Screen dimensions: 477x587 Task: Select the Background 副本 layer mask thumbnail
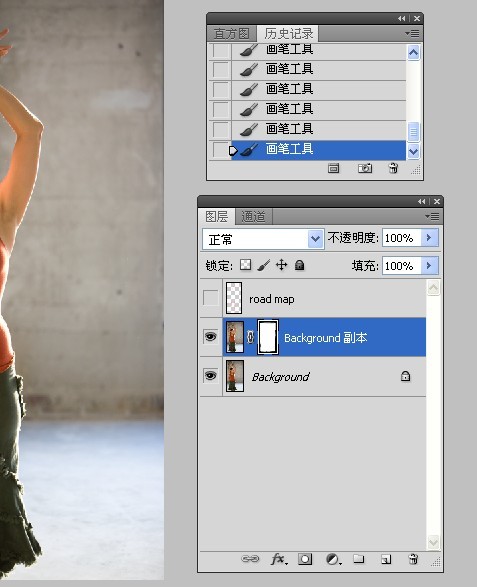click(268, 337)
